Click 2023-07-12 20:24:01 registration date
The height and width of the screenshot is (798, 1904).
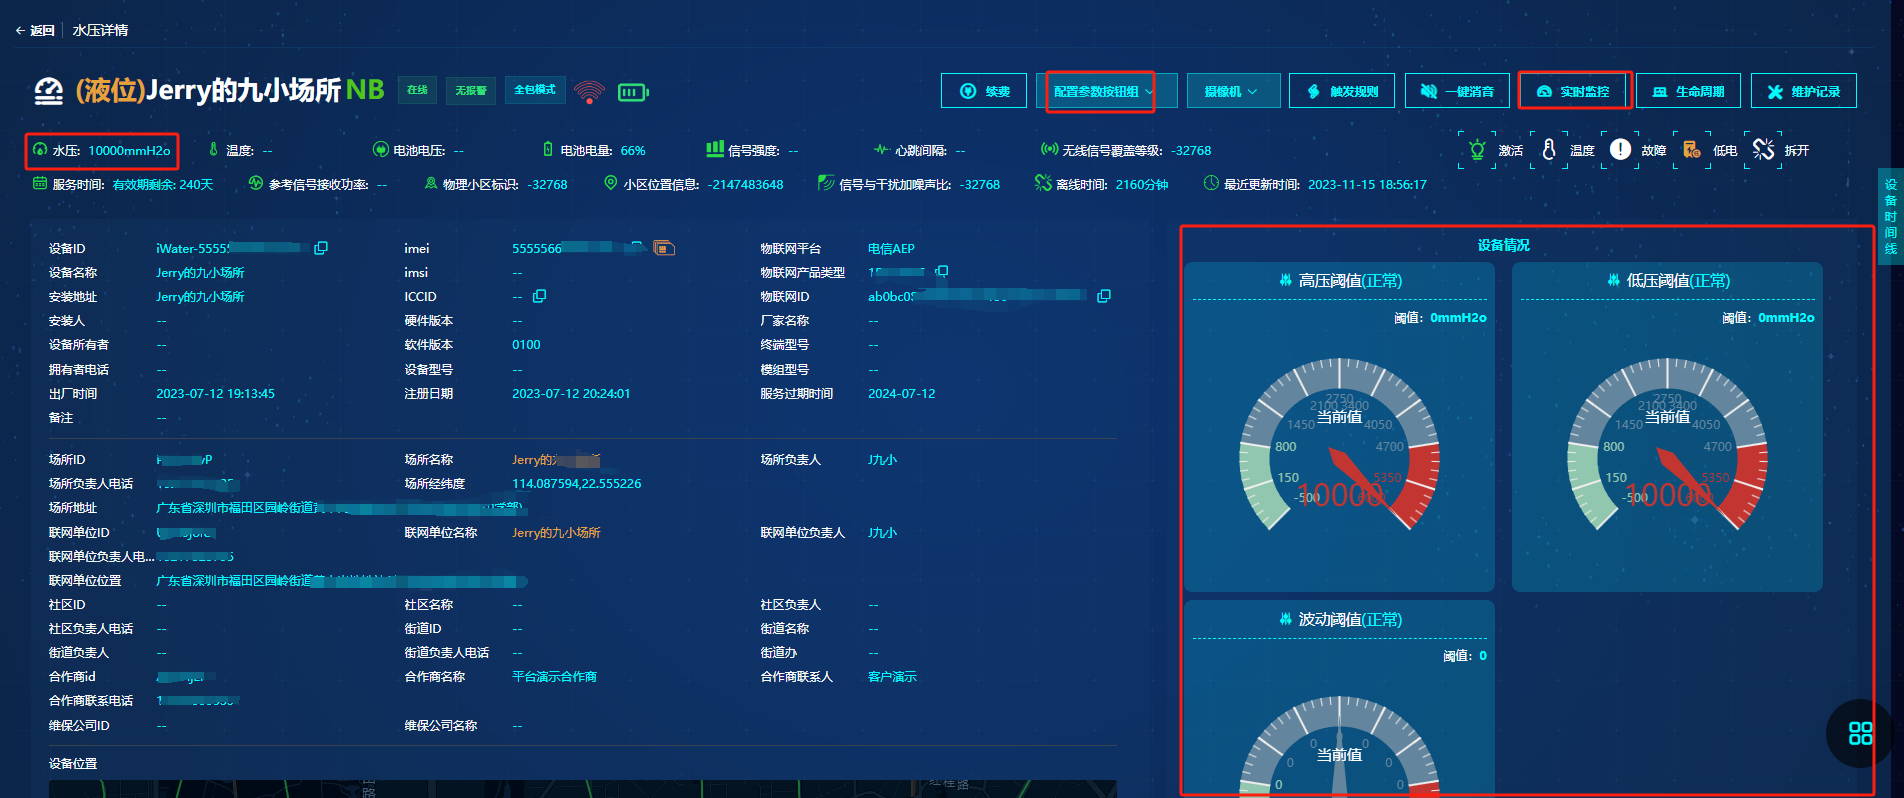click(571, 394)
